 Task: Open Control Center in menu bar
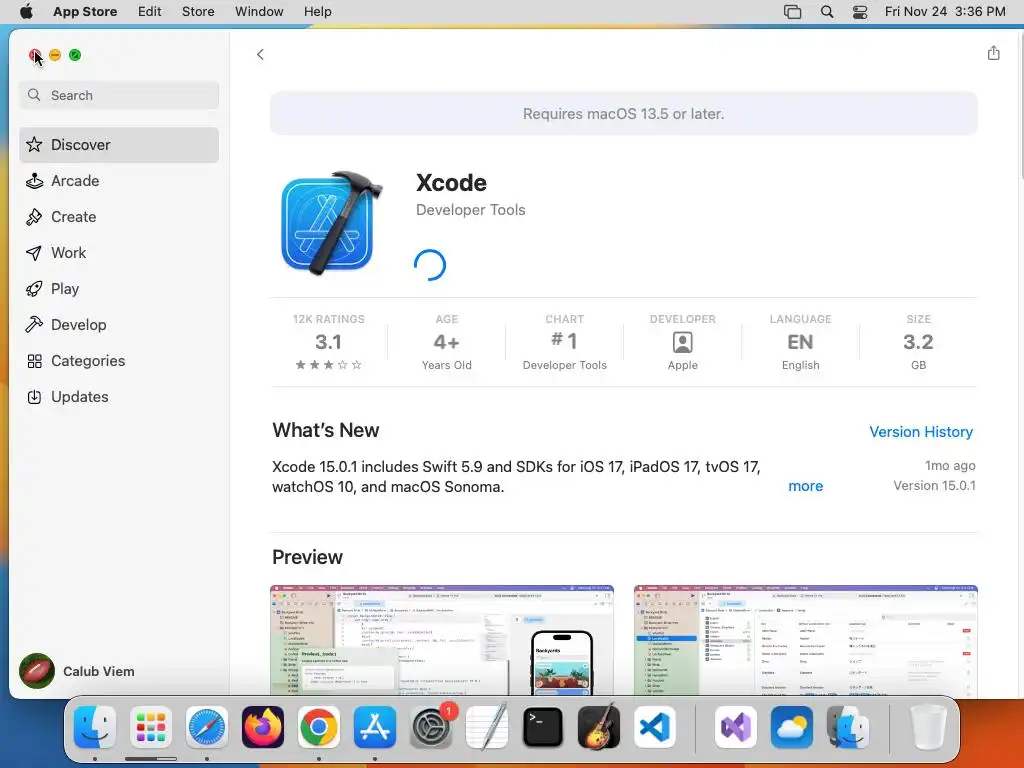860,12
